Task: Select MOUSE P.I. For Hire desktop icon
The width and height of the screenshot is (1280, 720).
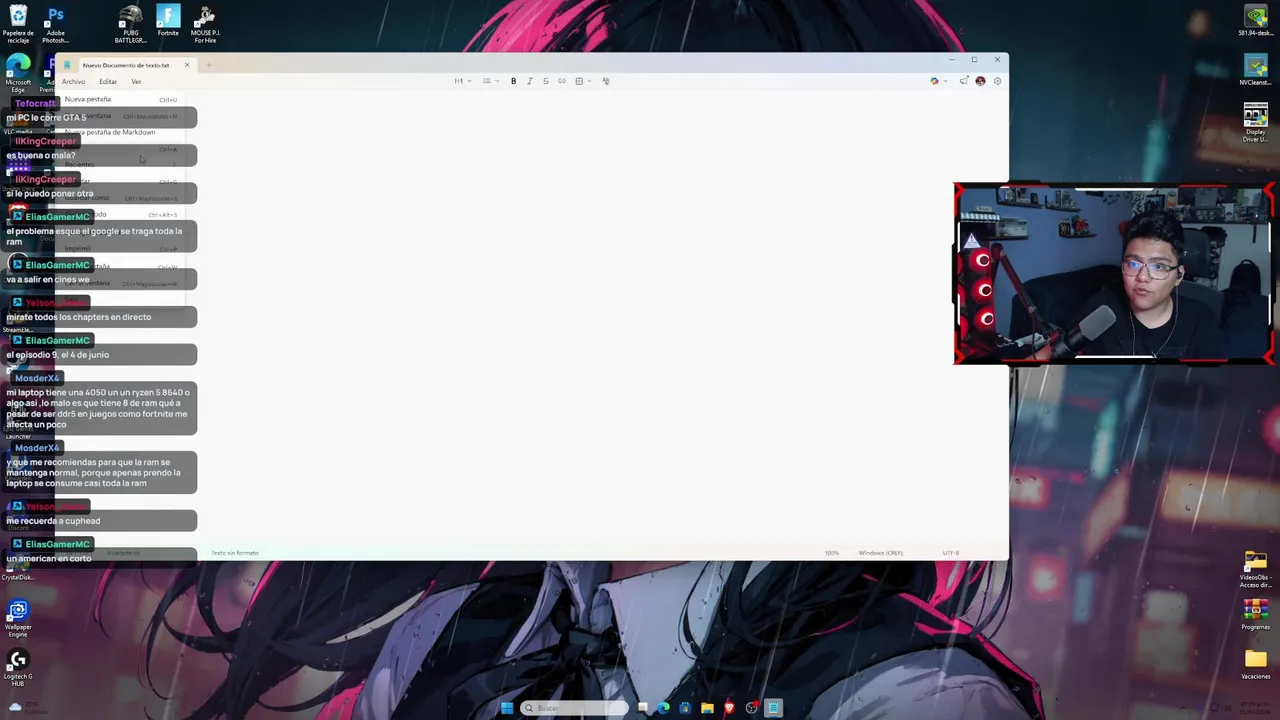Action: click(x=205, y=25)
